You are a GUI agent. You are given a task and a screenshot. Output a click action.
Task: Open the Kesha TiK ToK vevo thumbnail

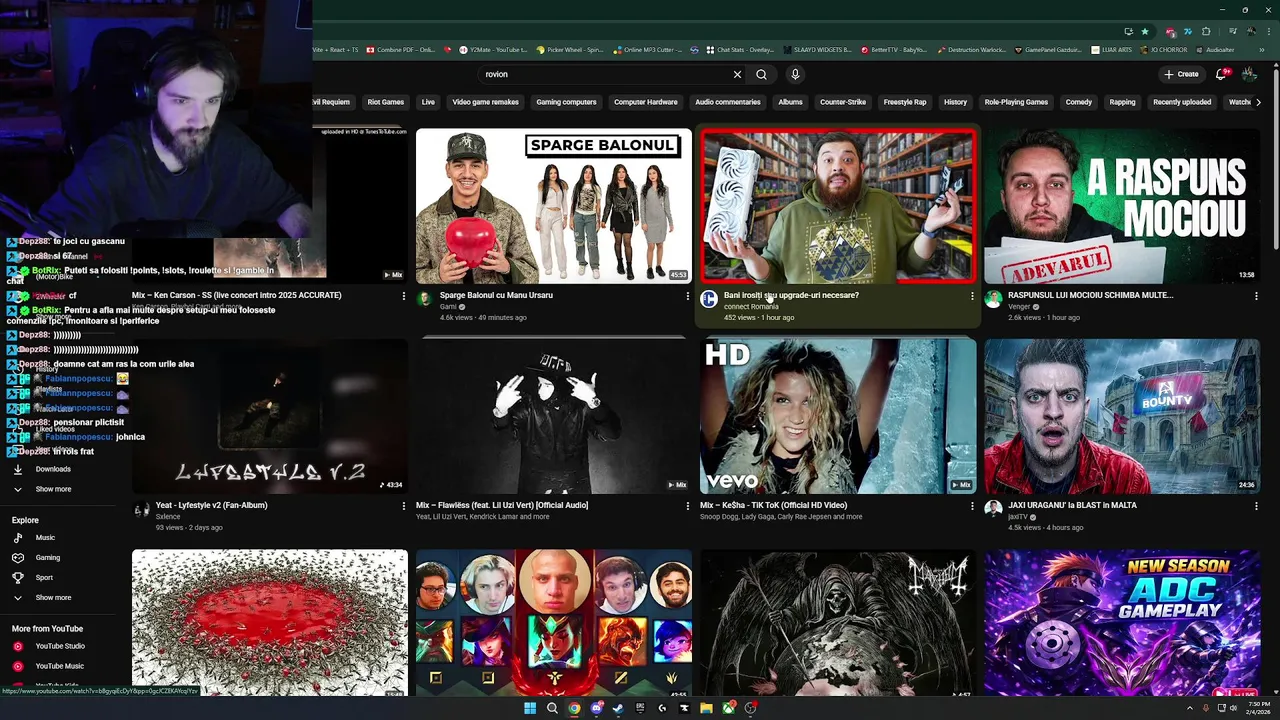[x=838, y=416]
